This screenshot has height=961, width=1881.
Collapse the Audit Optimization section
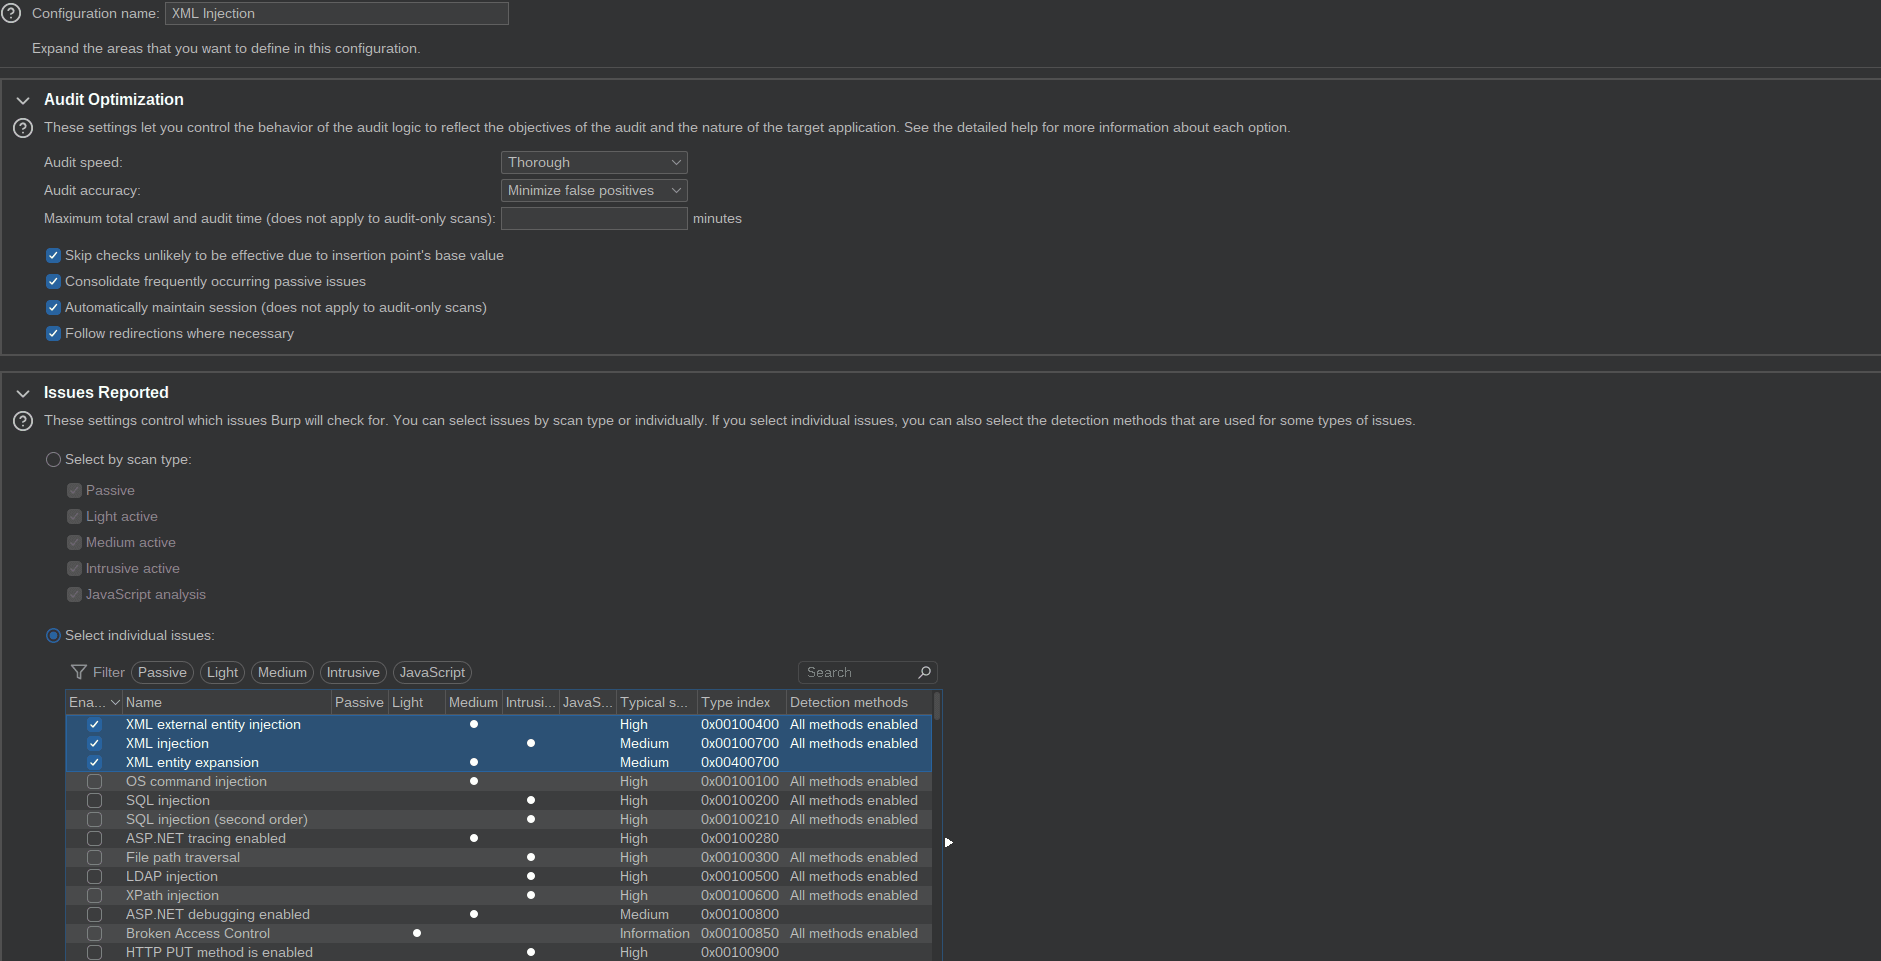pyautogui.click(x=23, y=100)
